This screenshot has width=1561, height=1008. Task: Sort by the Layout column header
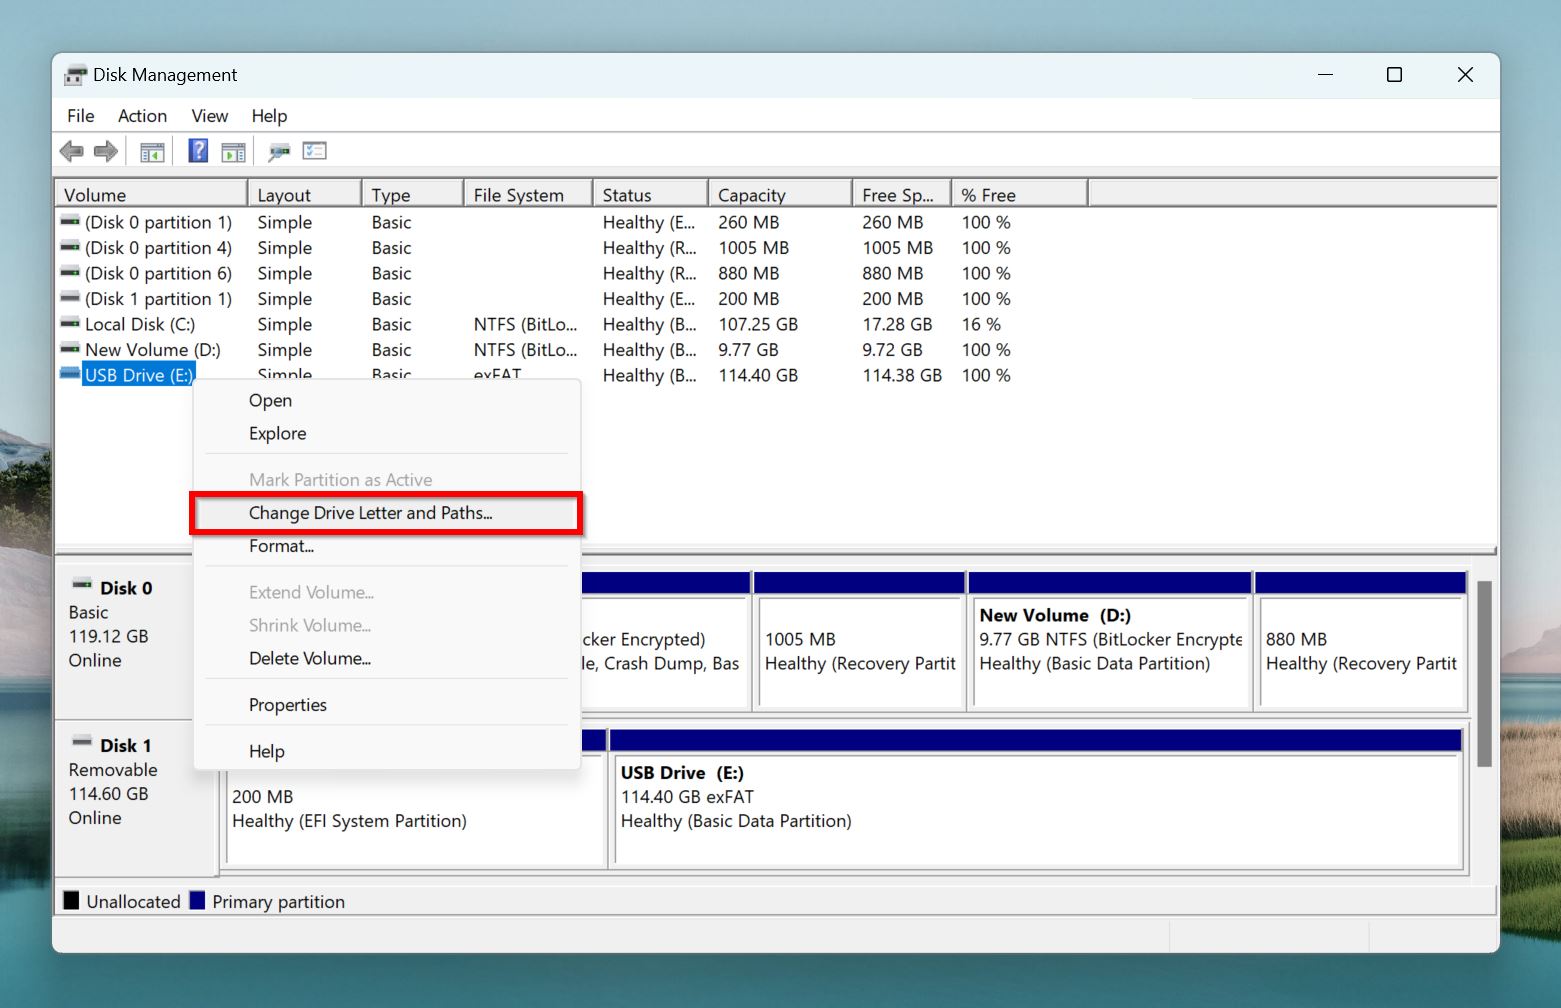pos(304,194)
